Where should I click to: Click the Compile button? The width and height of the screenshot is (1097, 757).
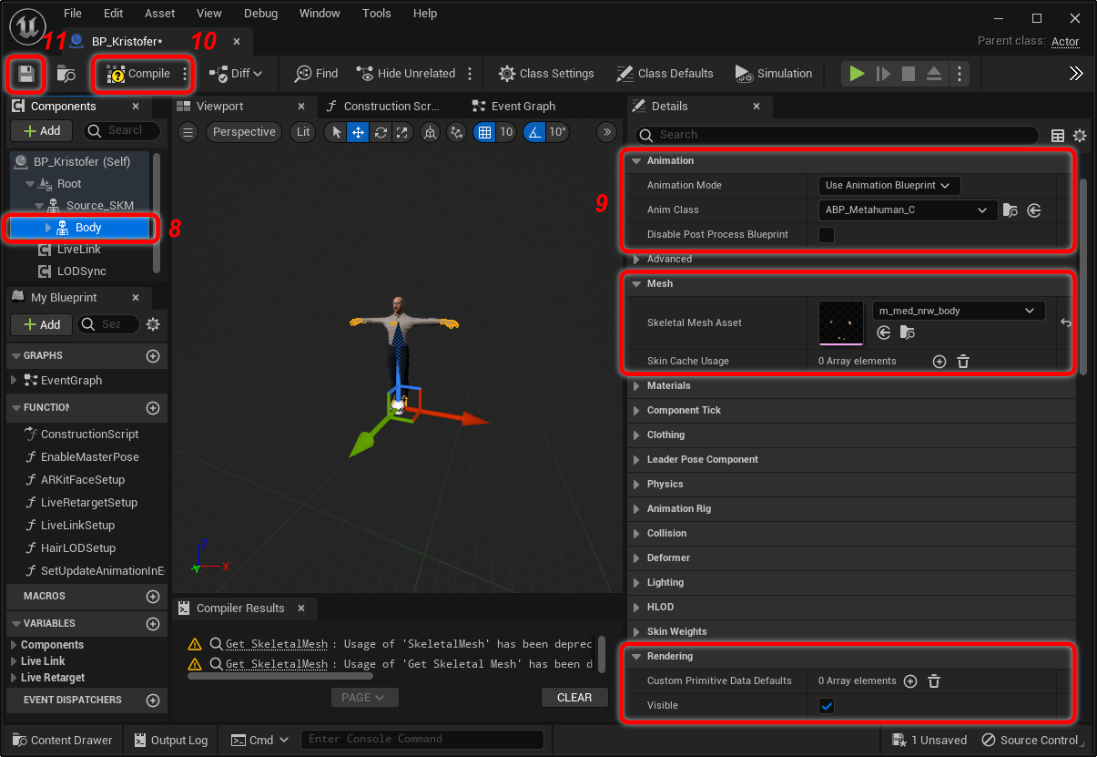(139, 74)
